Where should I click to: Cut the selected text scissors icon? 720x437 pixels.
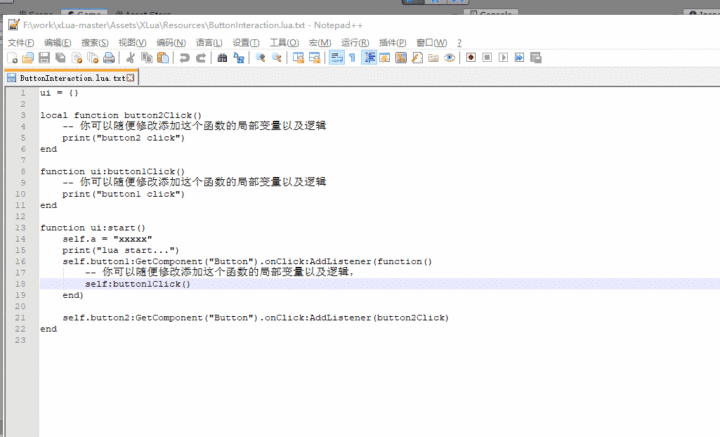coord(130,58)
